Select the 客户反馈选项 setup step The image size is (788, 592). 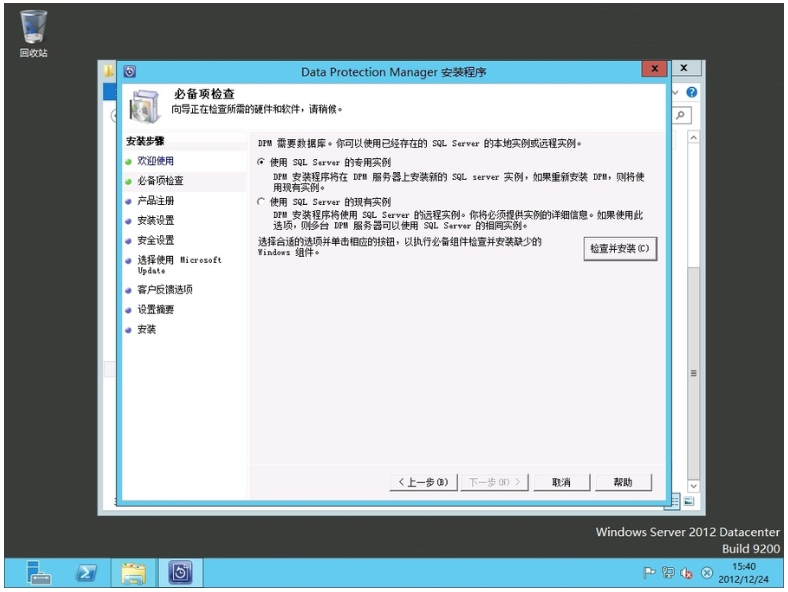tap(165, 289)
